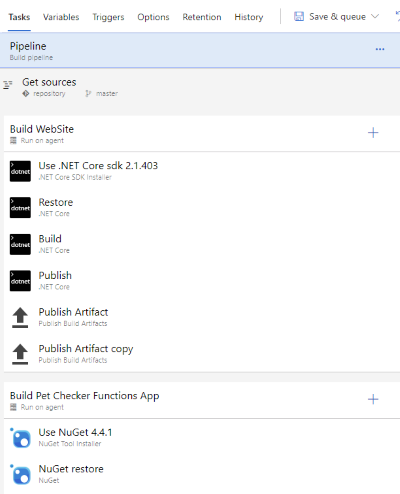Select the Use NuGet 4.4.1 task
The width and height of the screenshot is (400, 494).
pyautogui.click(x=202, y=438)
